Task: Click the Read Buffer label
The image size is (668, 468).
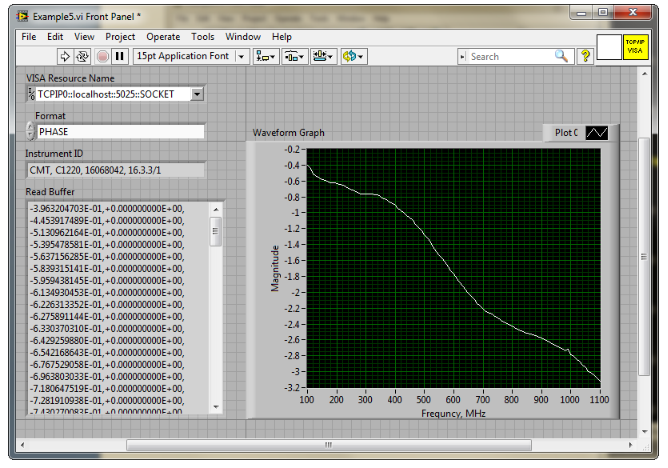Action: click(50, 192)
